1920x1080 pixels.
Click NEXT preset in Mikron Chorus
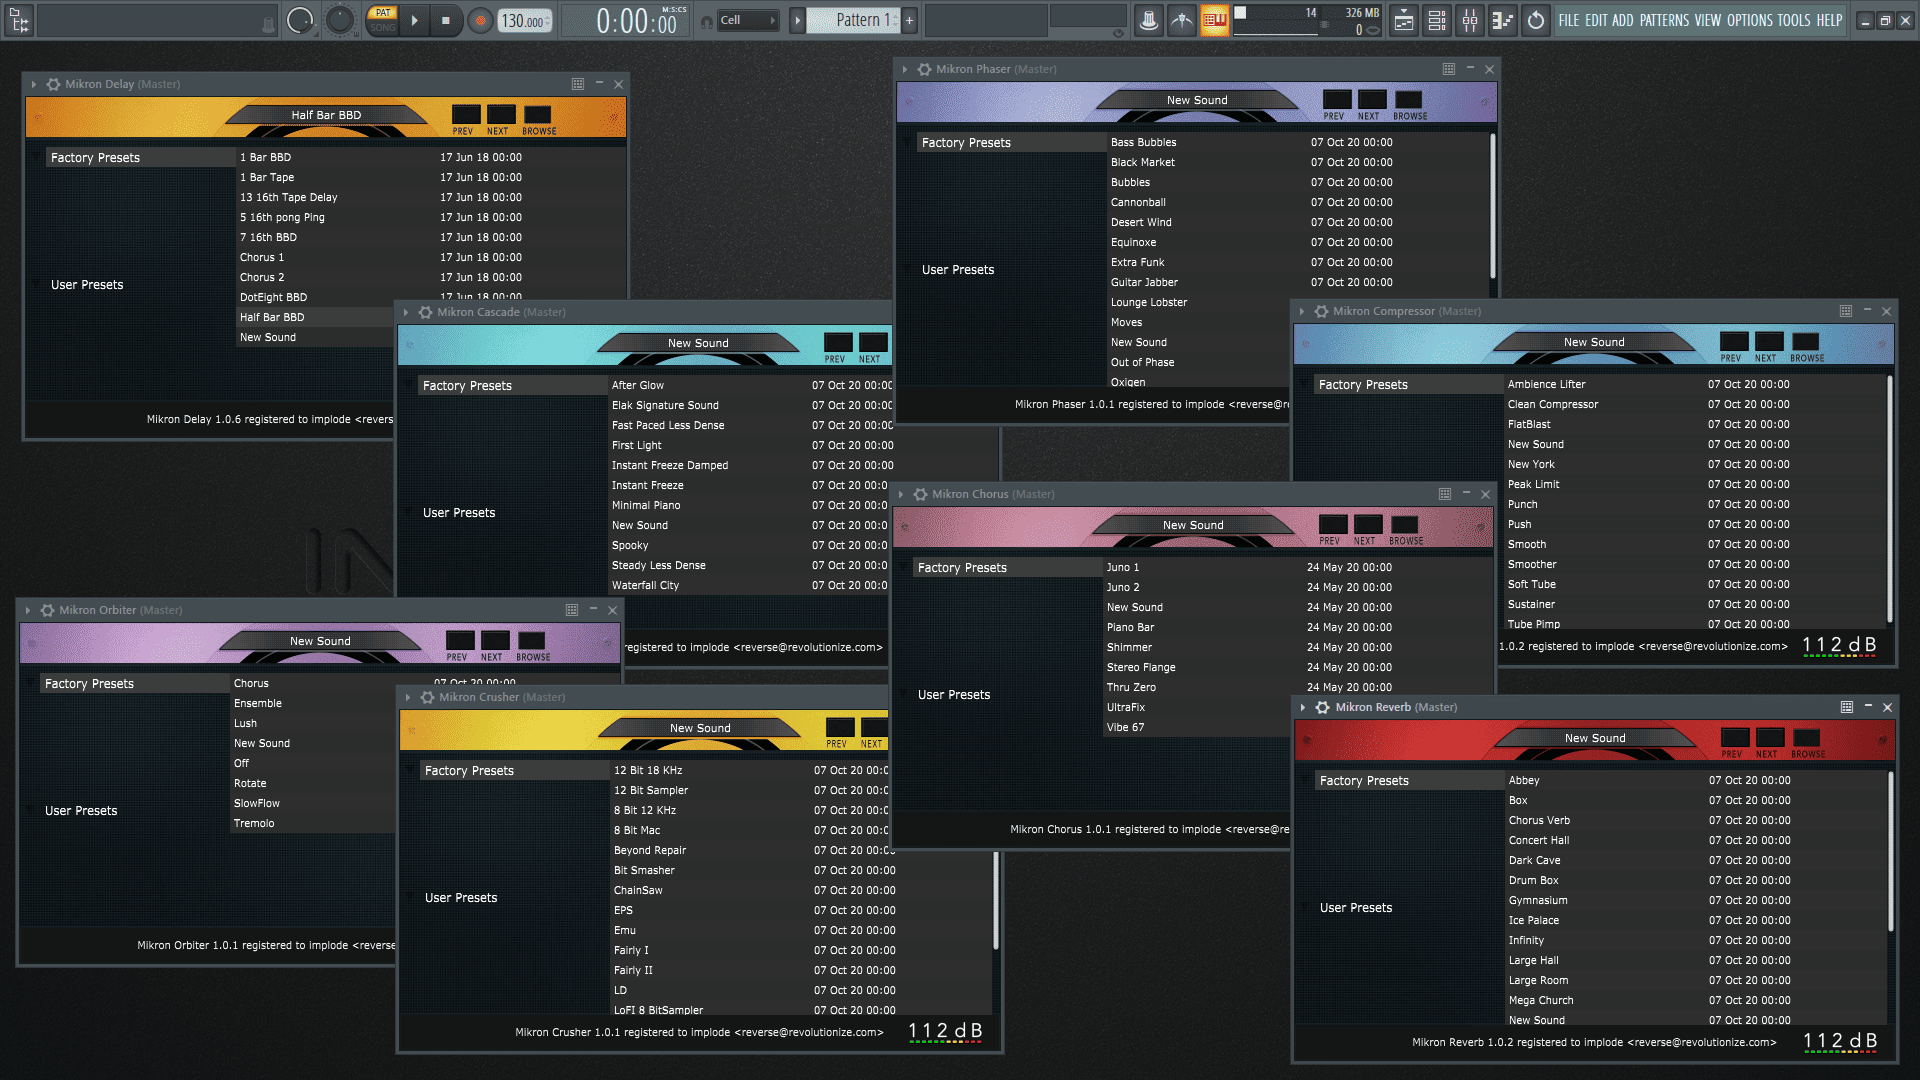(1368, 525)
